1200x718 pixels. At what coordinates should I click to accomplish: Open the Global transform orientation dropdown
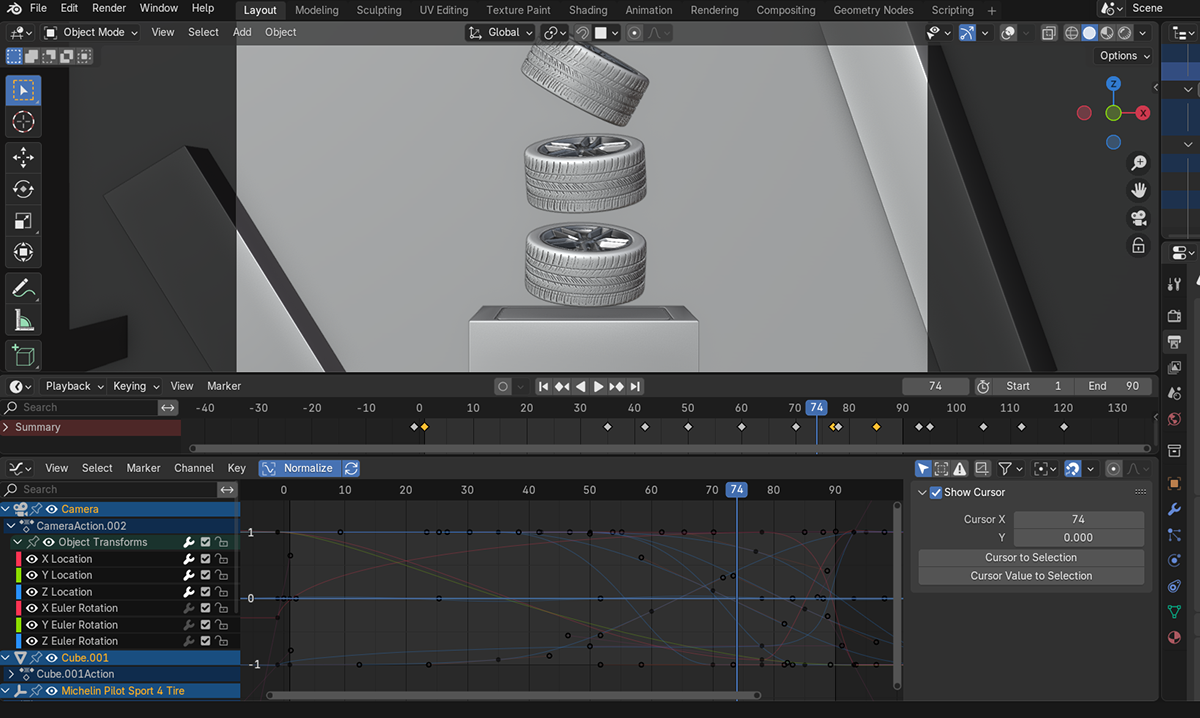[x=501, y=32]
